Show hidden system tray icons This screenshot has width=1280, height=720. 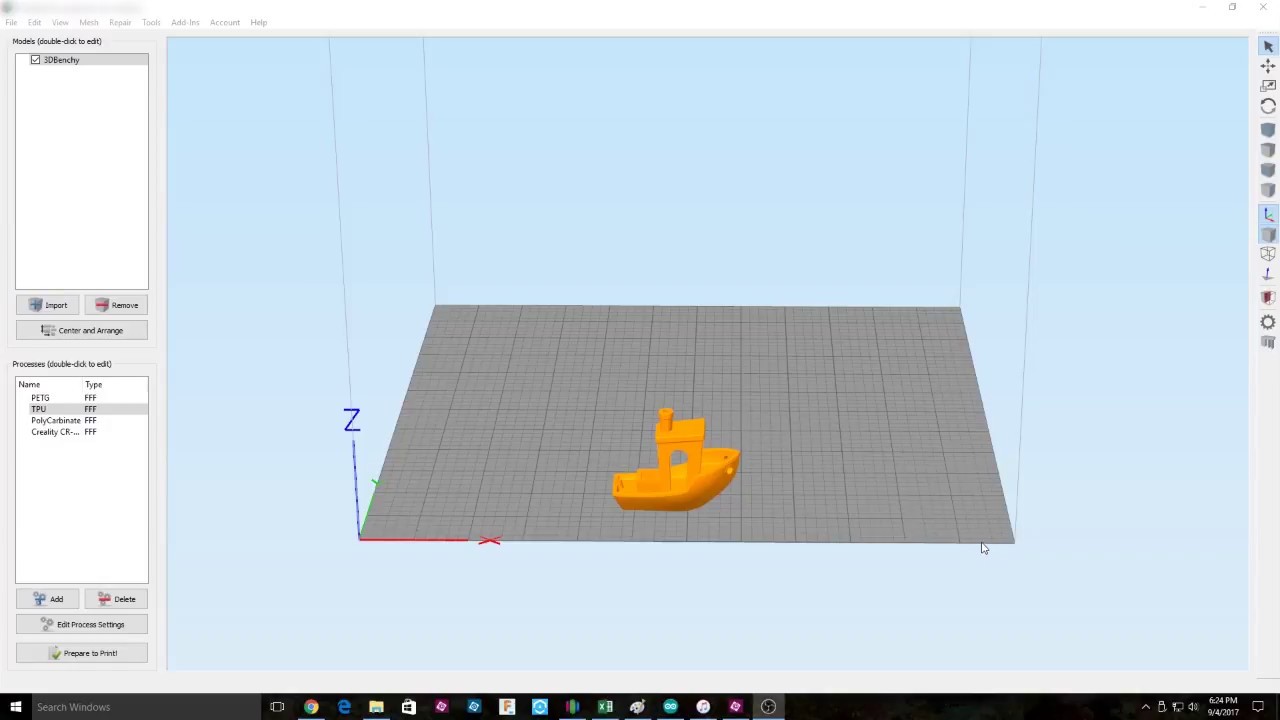tap(1146, 707)
